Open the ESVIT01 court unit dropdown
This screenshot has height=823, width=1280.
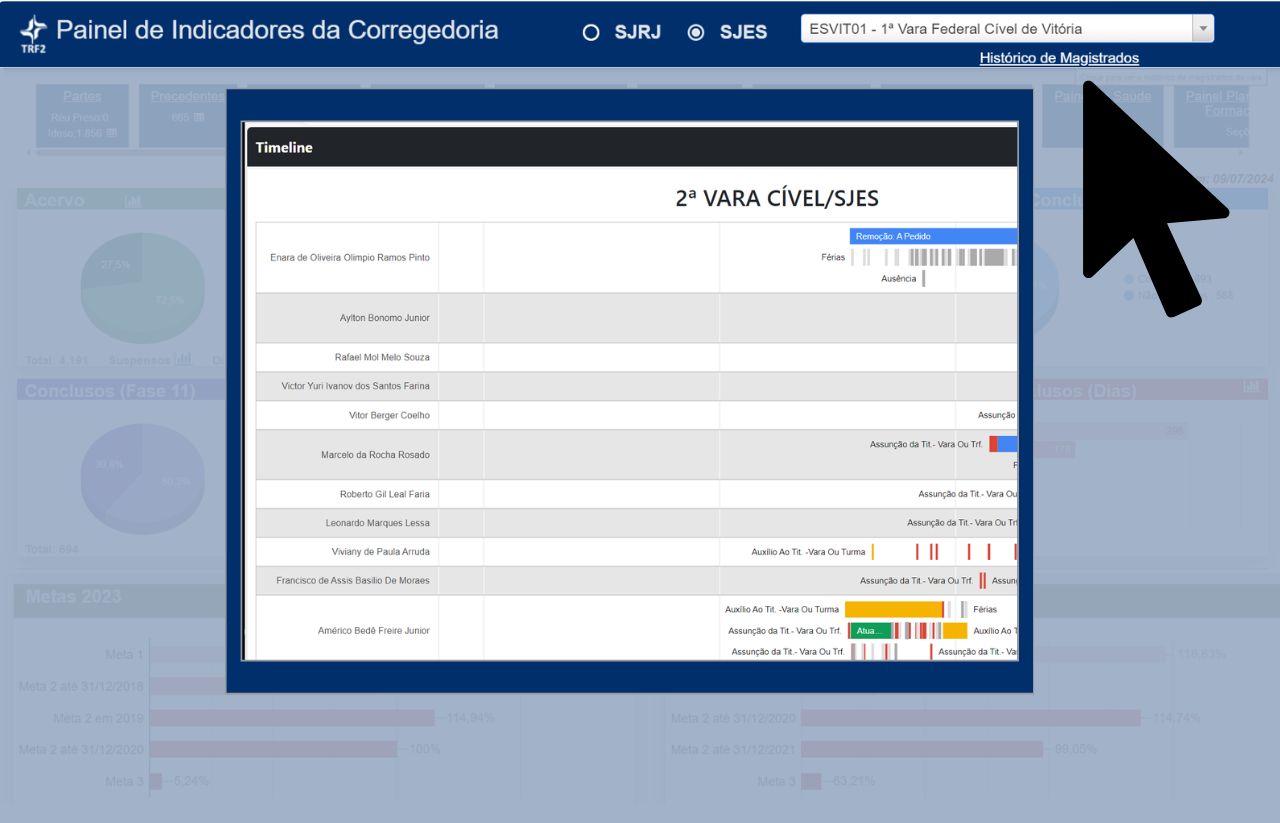(996, 29)
